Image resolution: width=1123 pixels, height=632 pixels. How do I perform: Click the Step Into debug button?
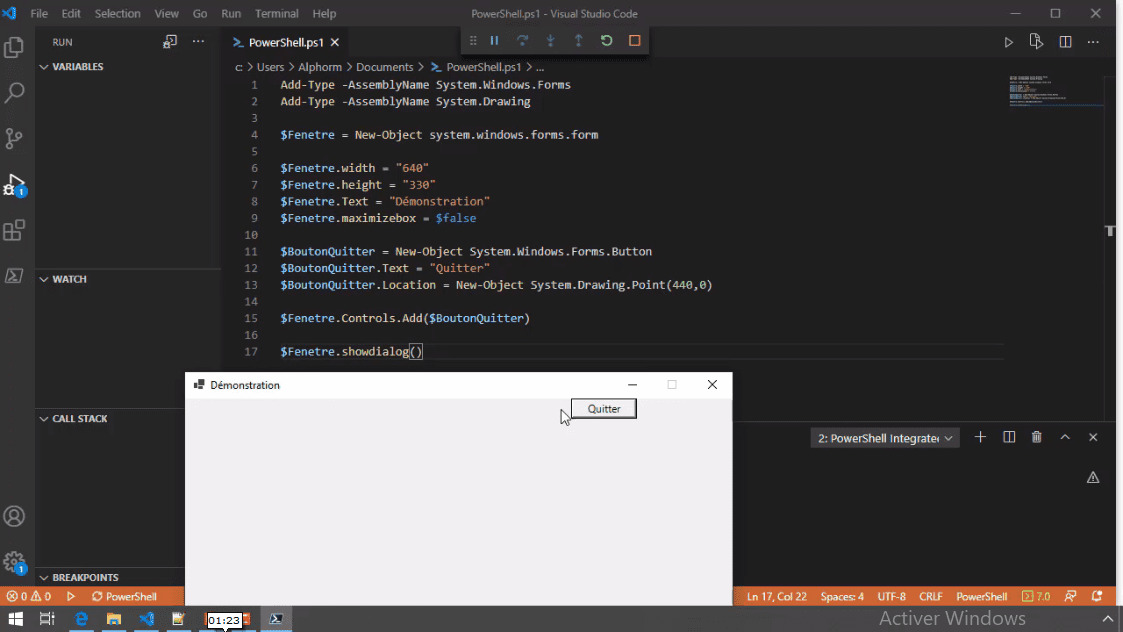(x=550, y=41)
